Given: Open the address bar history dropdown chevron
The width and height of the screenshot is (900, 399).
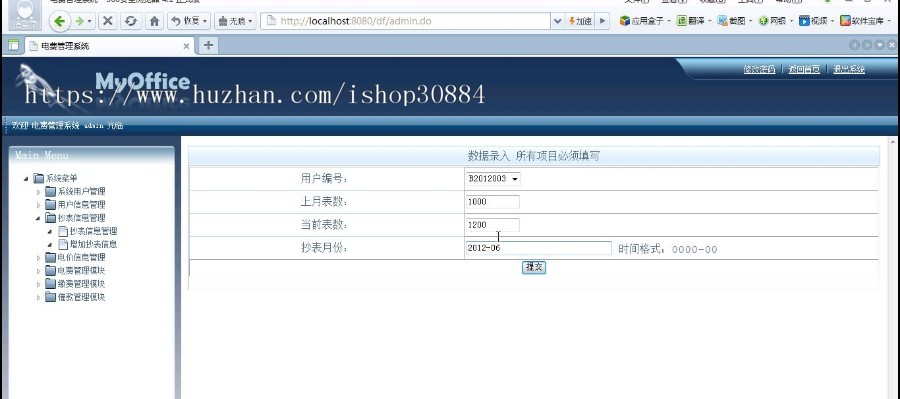Looking at the screenshot, I should pyautogui.click(x=557, y=21).
